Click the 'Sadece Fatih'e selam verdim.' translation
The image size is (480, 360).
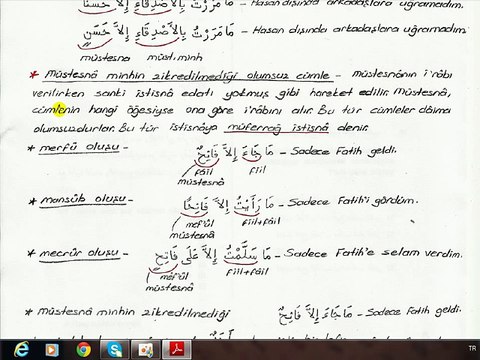(373, 253)
